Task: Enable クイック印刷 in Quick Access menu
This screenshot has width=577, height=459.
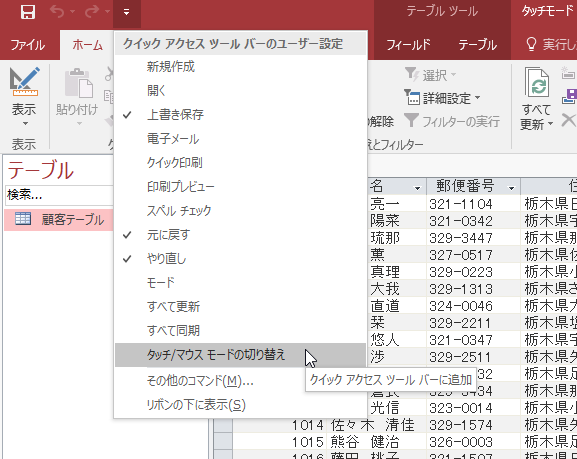Action: tap(241, 162)
